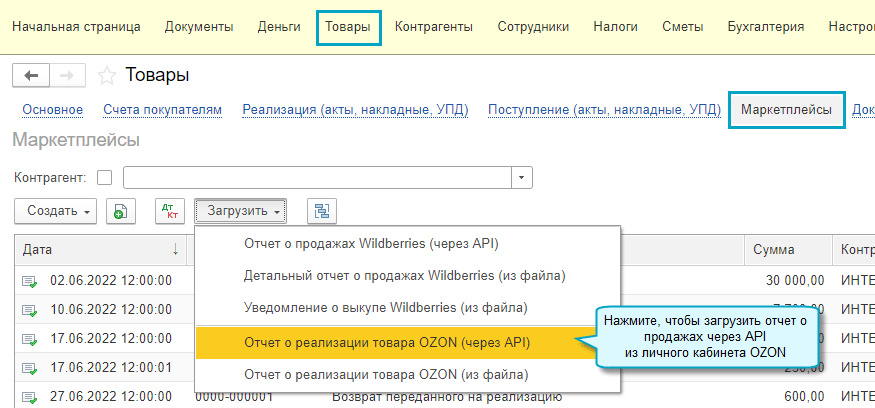The image size is (875, 408).
Task: Show Дт/Кт postings icon
Action: click(169, 211)
